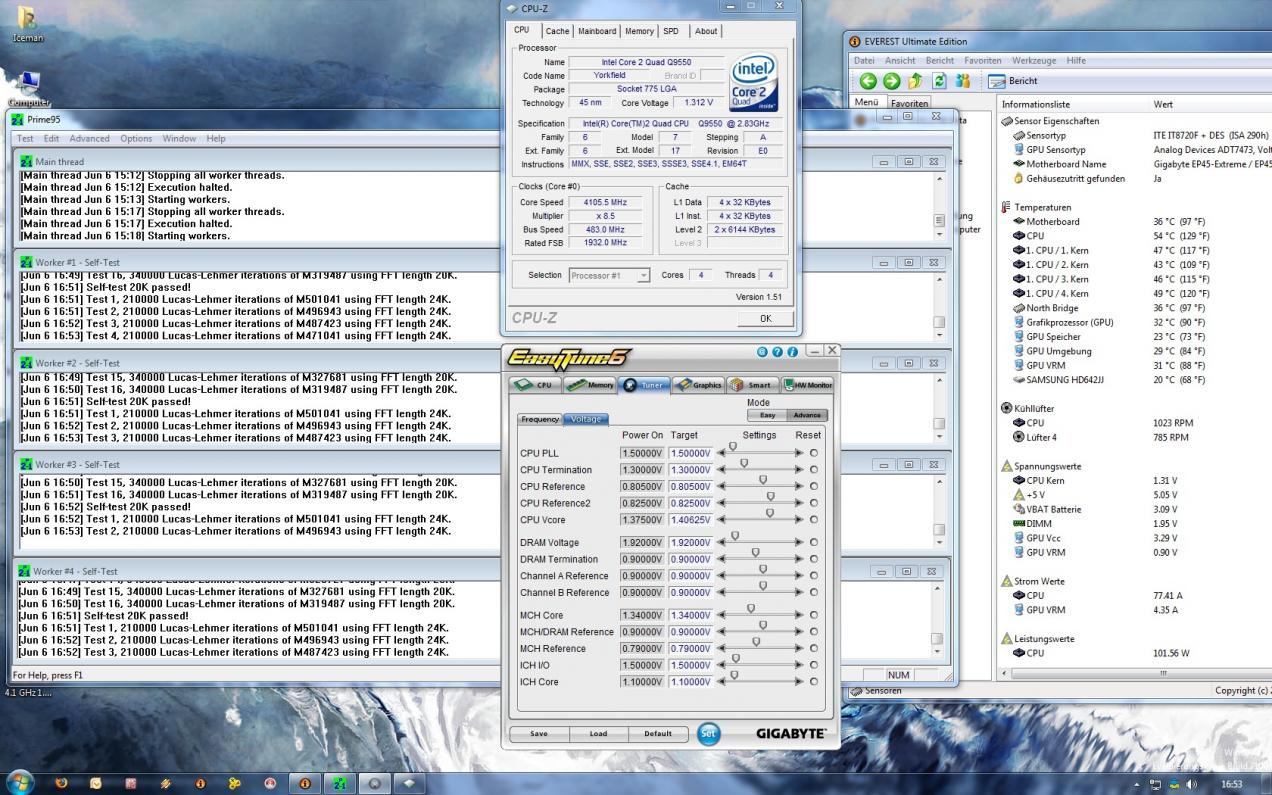Reset CPU PLL voltage radio
This screenshot has height=795, width=1272.
click(x=813, y=453)
